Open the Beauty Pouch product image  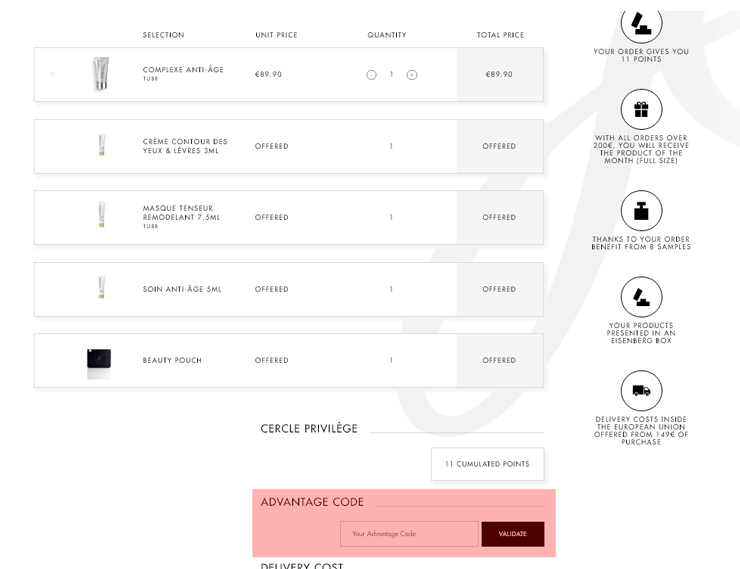click(x=99, y=363)
